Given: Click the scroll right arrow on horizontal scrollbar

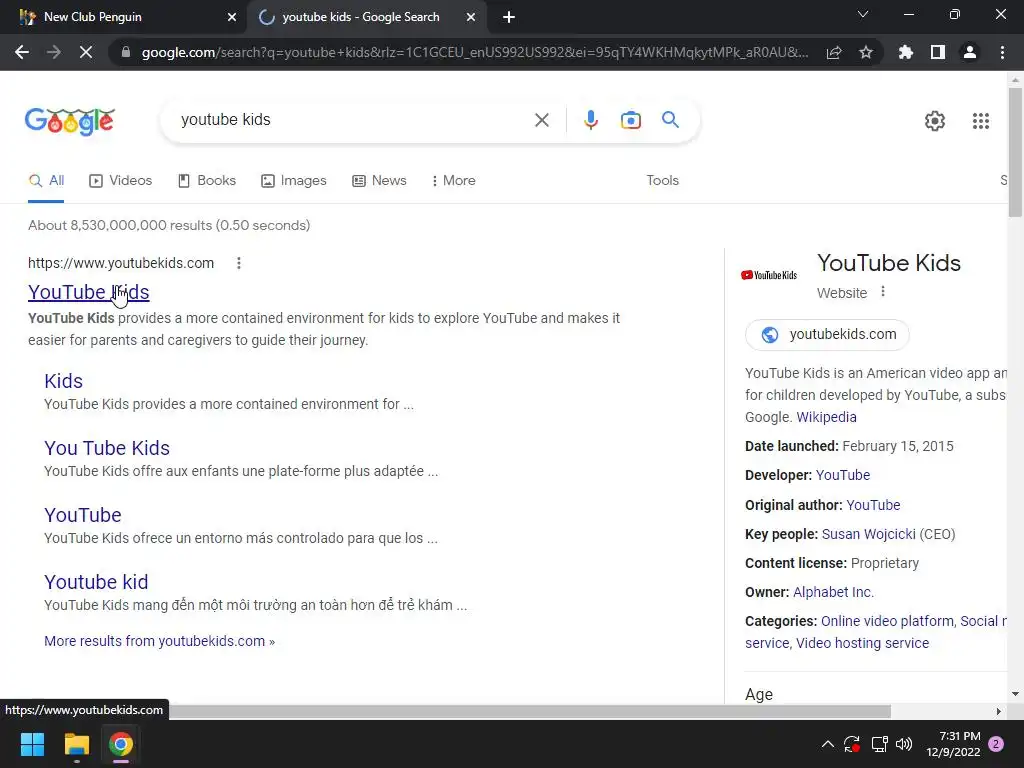Looking at the screenshot, I should [999, 711].
